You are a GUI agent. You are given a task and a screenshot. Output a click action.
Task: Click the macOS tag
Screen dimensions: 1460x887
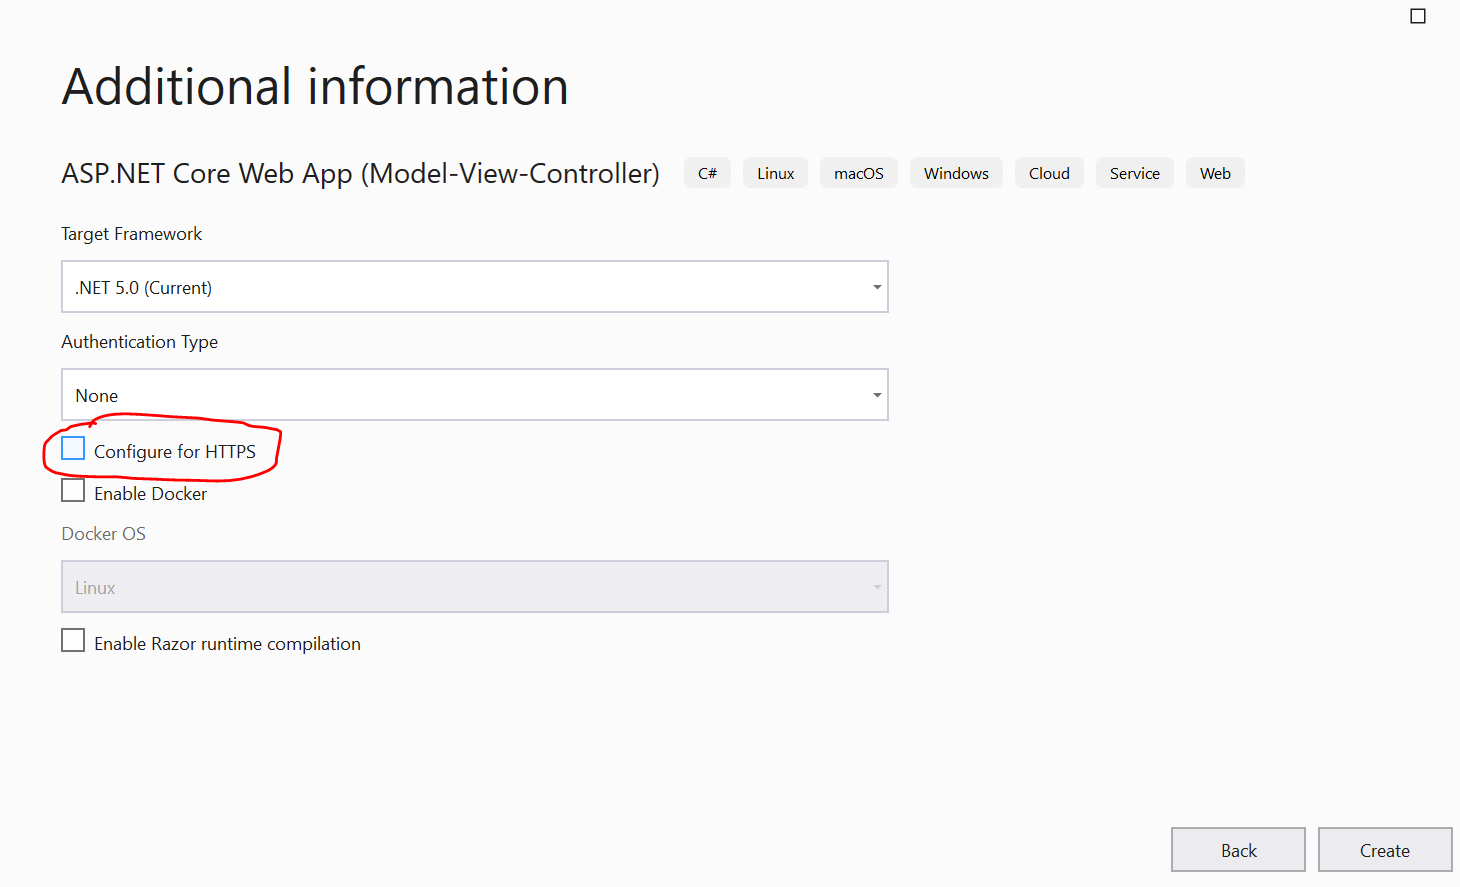(859, 173)
